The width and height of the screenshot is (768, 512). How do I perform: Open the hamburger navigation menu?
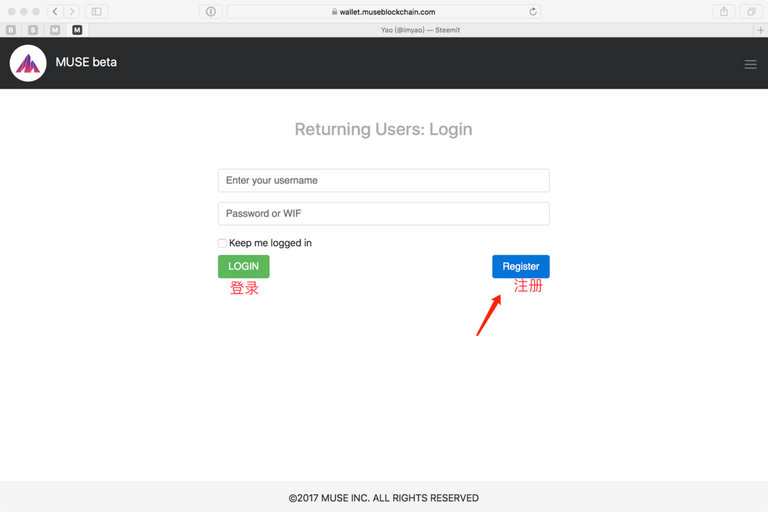(x=750, y=64)
